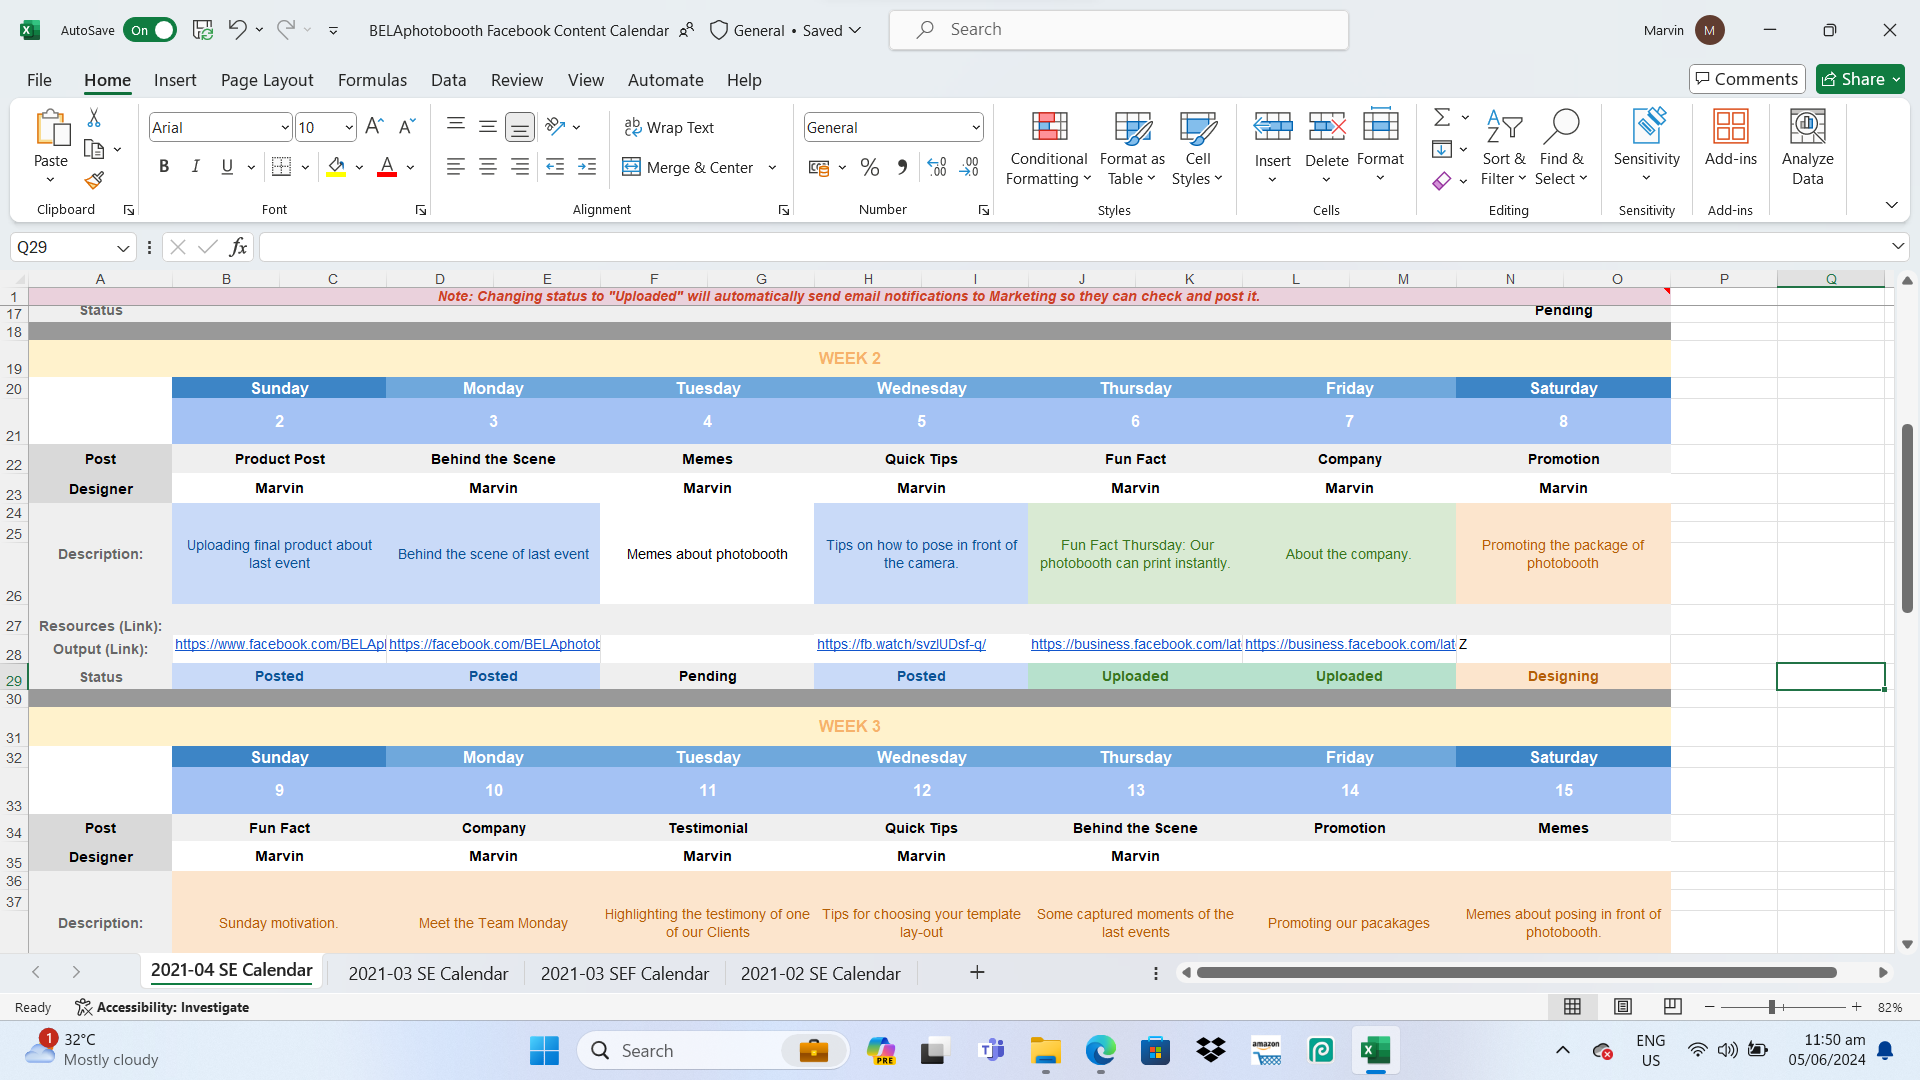The height and width of the screenshot is (1080, 1920).
Task: Click the Share button
Action: 1860,79
